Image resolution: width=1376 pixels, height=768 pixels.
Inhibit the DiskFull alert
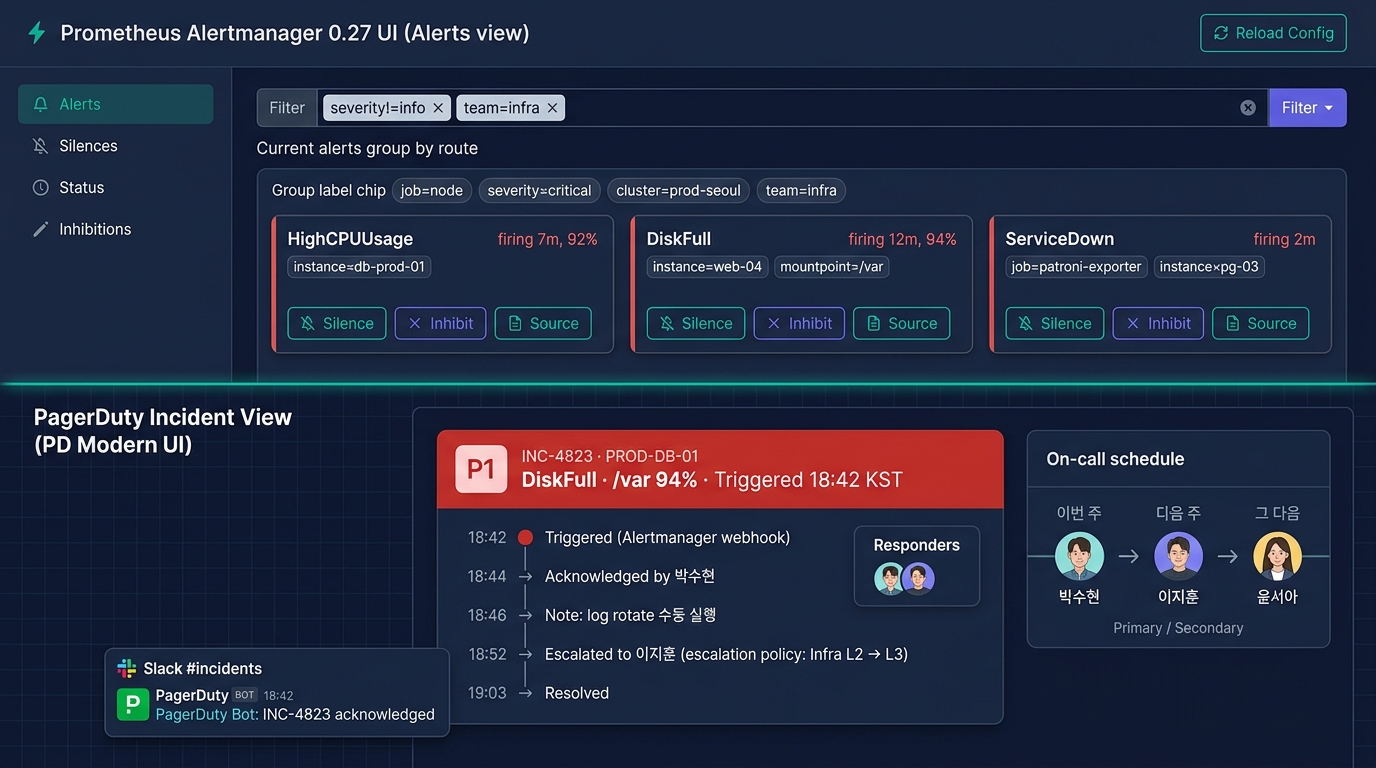point(799,323)
